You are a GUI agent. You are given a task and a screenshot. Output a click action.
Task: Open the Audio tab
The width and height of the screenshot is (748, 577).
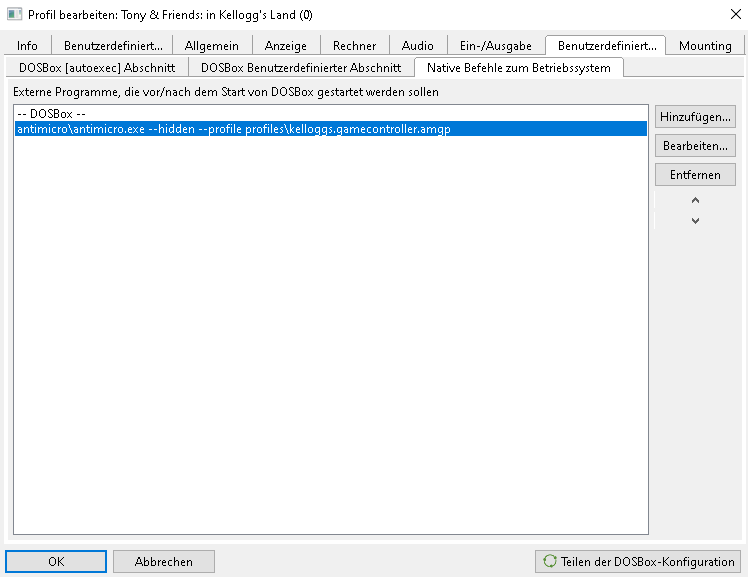click(418, 46)
